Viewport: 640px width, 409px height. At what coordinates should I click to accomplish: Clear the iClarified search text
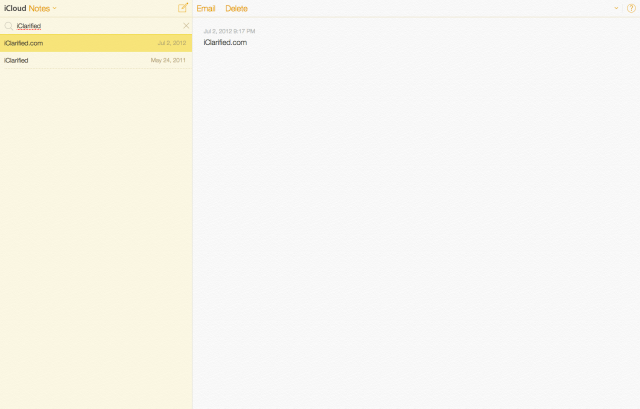pyautogui.click(x=186, y=25)
